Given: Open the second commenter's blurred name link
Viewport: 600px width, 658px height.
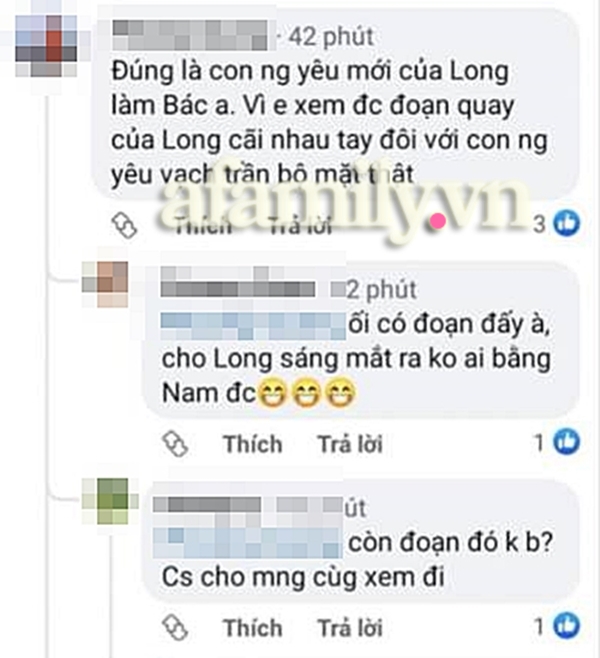Looking at the screenshot, I should tap(238, 282).
